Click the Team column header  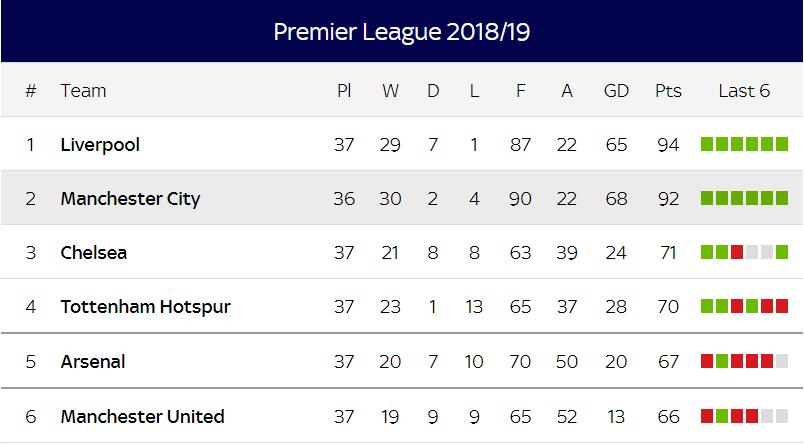pos(84,91)
